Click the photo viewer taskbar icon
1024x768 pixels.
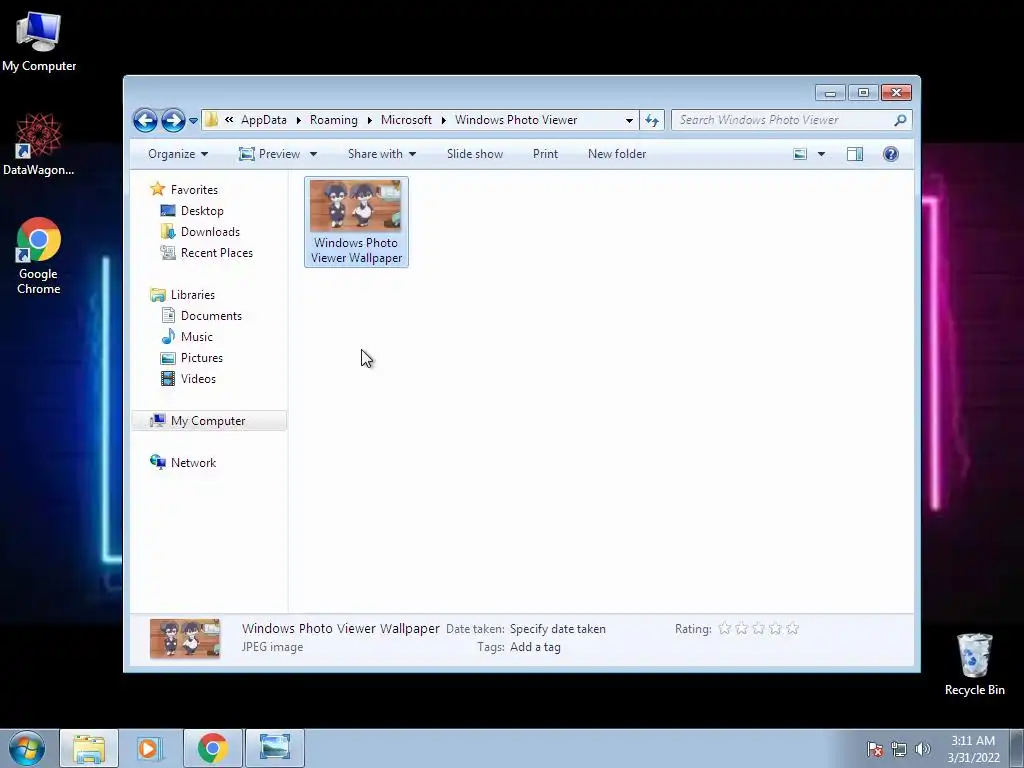(274, 748)
